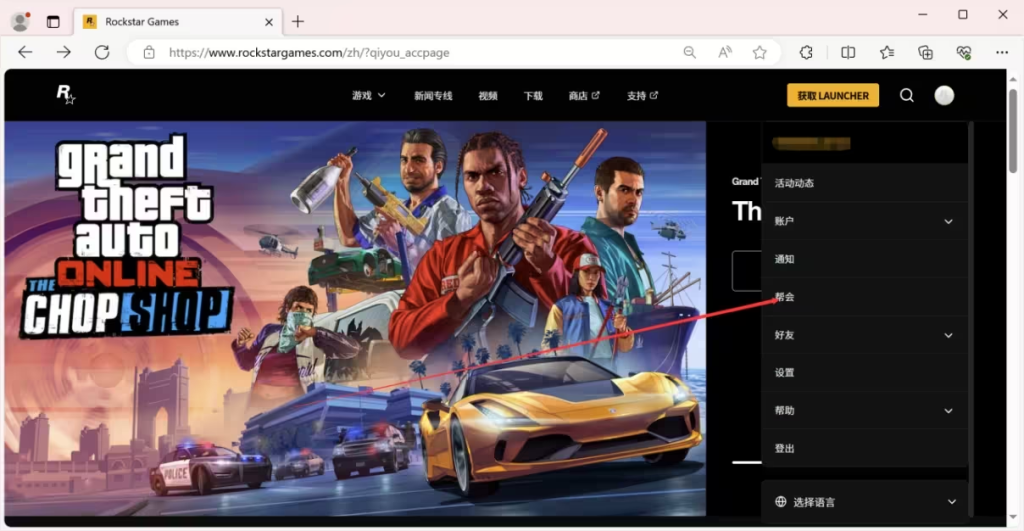Open a new tab
Screen dimensions: 1024x531
[x=298, y=22]
